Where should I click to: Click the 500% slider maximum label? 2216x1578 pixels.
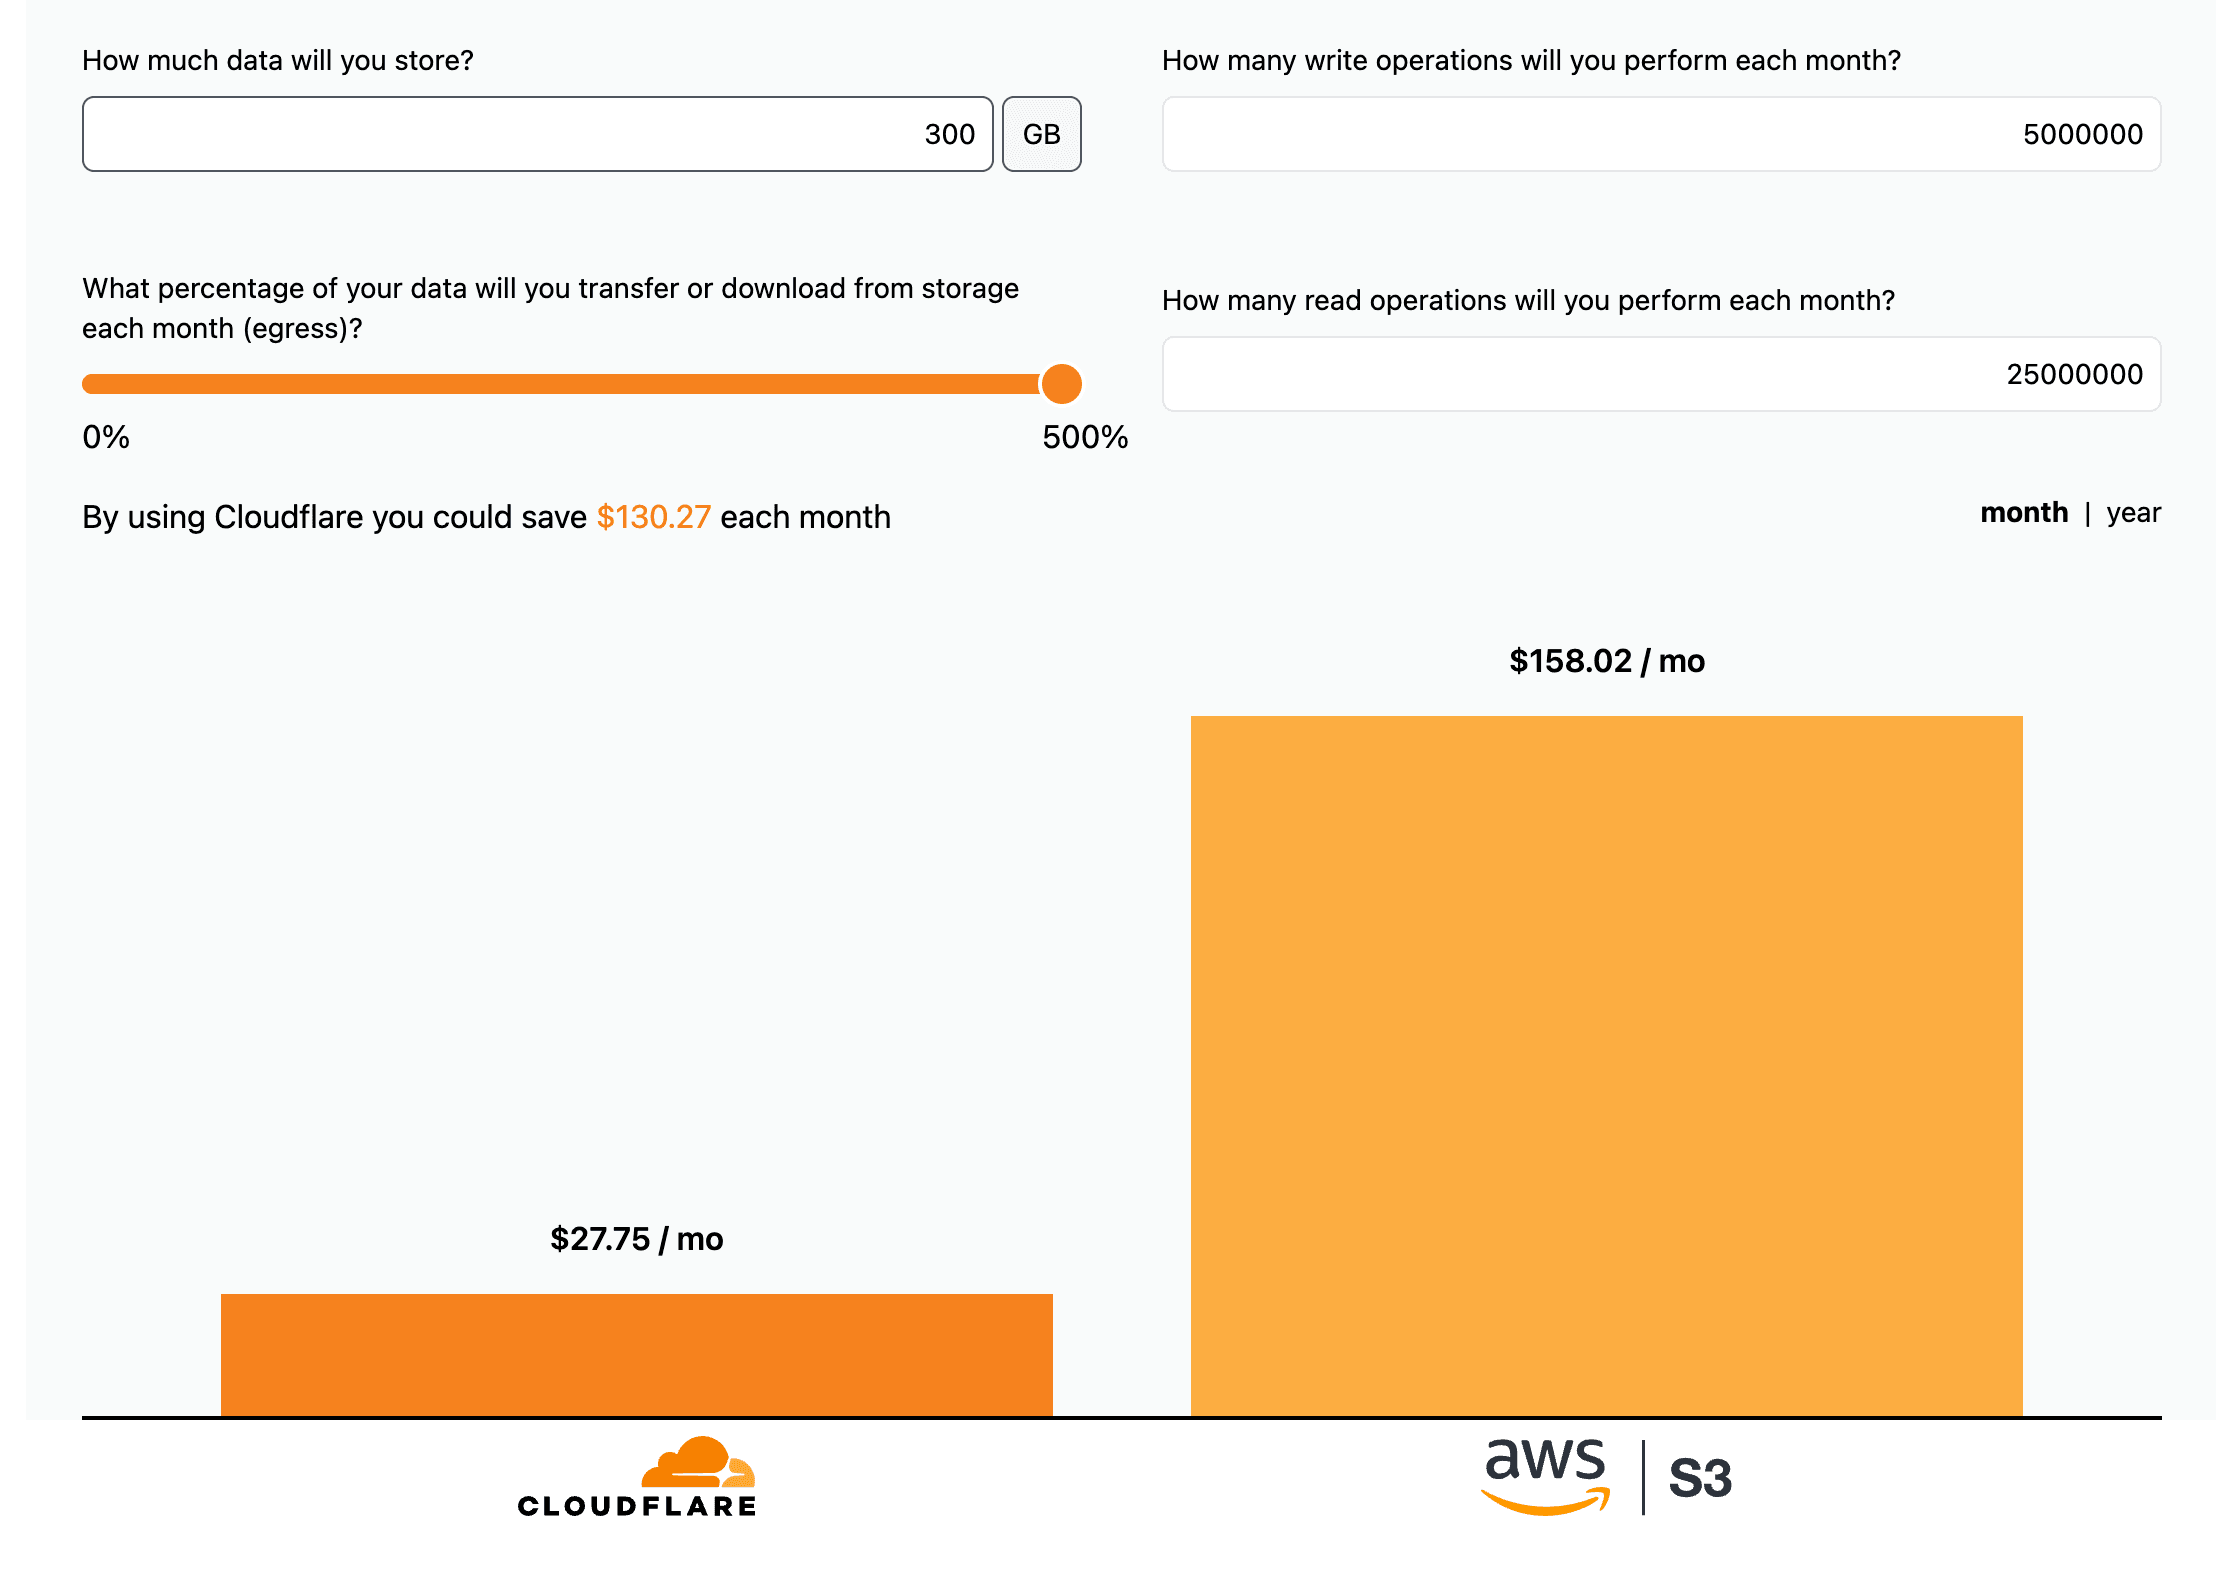tap(1084, 437)
